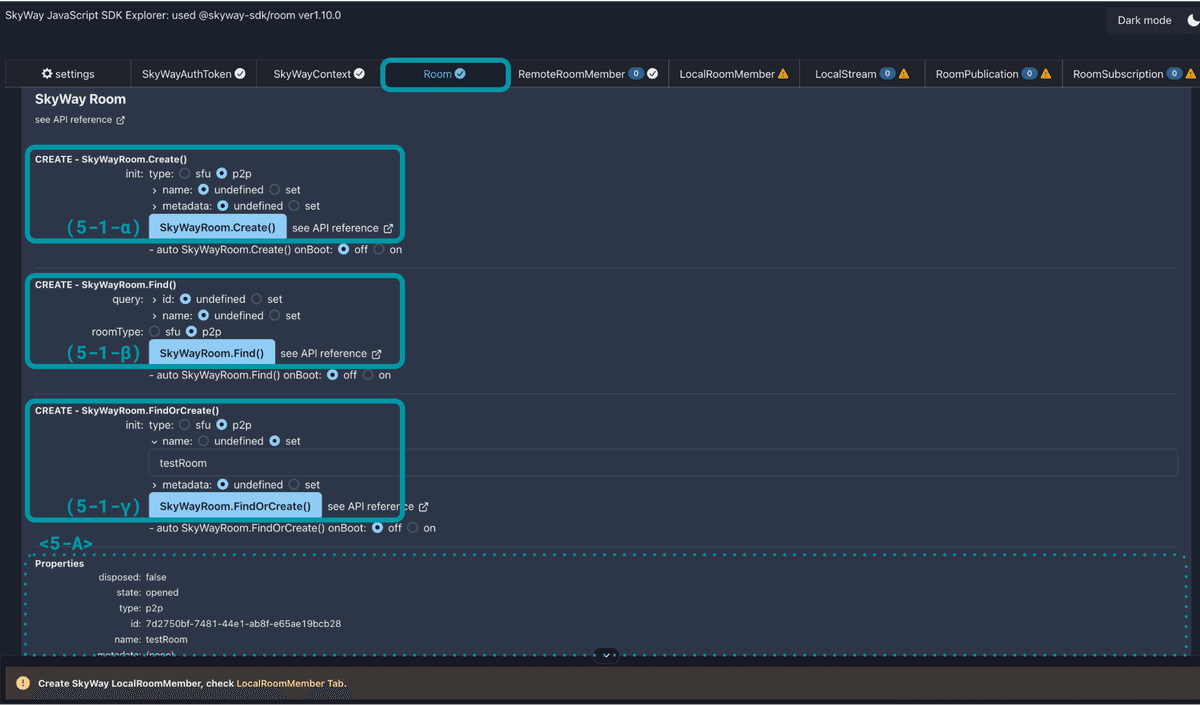Select sfu room type in SkyWayRoom.Create
The height and width of the screenshot is (705, 1200).
click(x=184, y=173)
